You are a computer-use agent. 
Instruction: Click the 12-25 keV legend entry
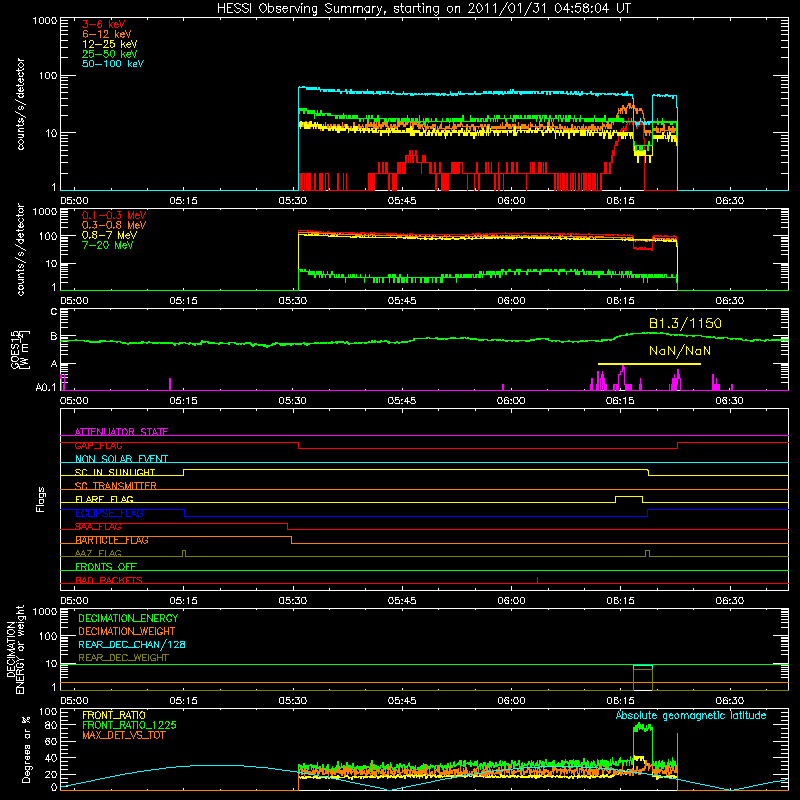pyautogui.click(x=110, y=44)
